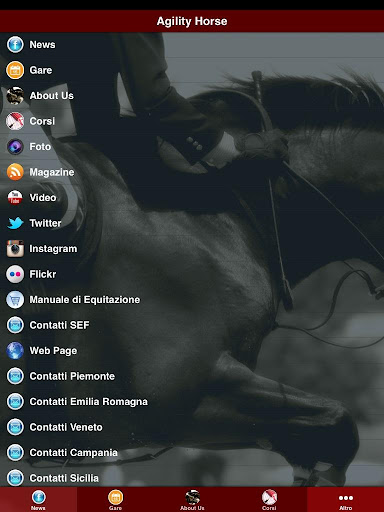Screen dimensions: 384x512
Task: Open the Altro three-dots tab
Action: [346, 499]
